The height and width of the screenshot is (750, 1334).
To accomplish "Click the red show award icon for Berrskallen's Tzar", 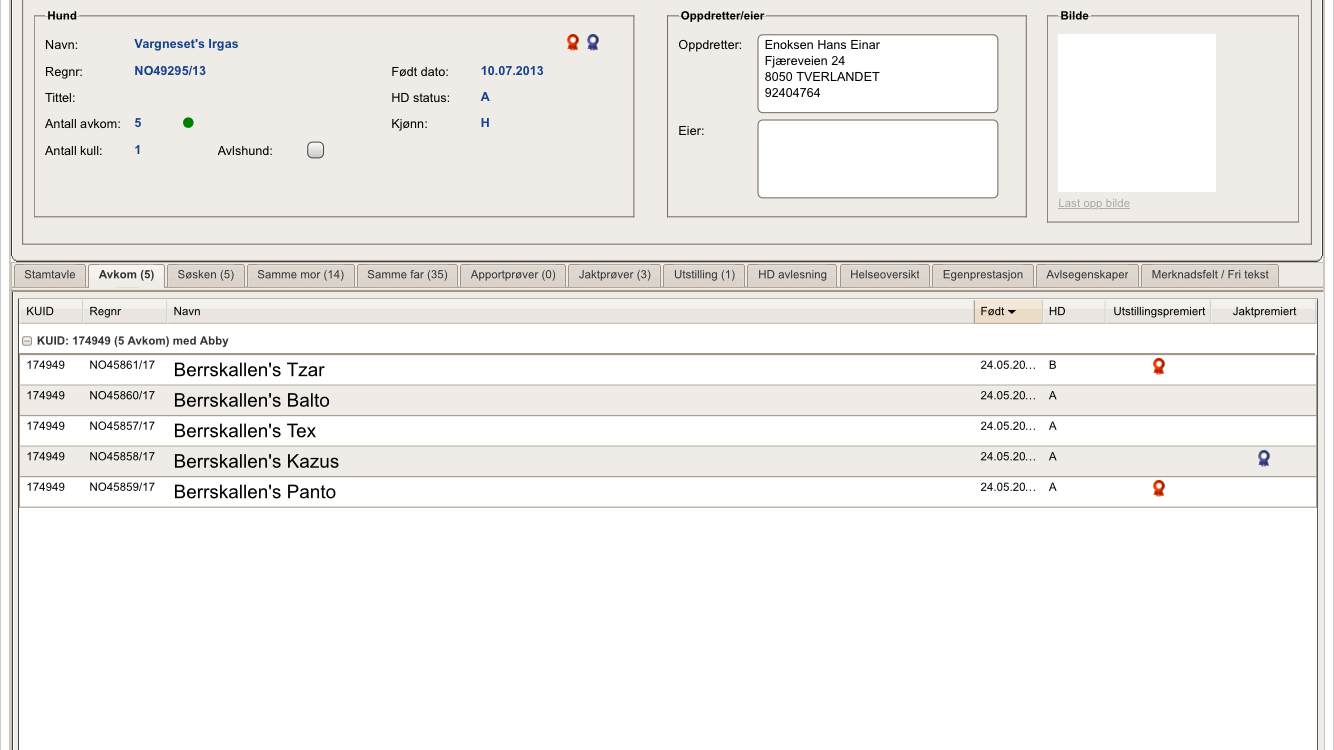I will tap(1159, 366).
